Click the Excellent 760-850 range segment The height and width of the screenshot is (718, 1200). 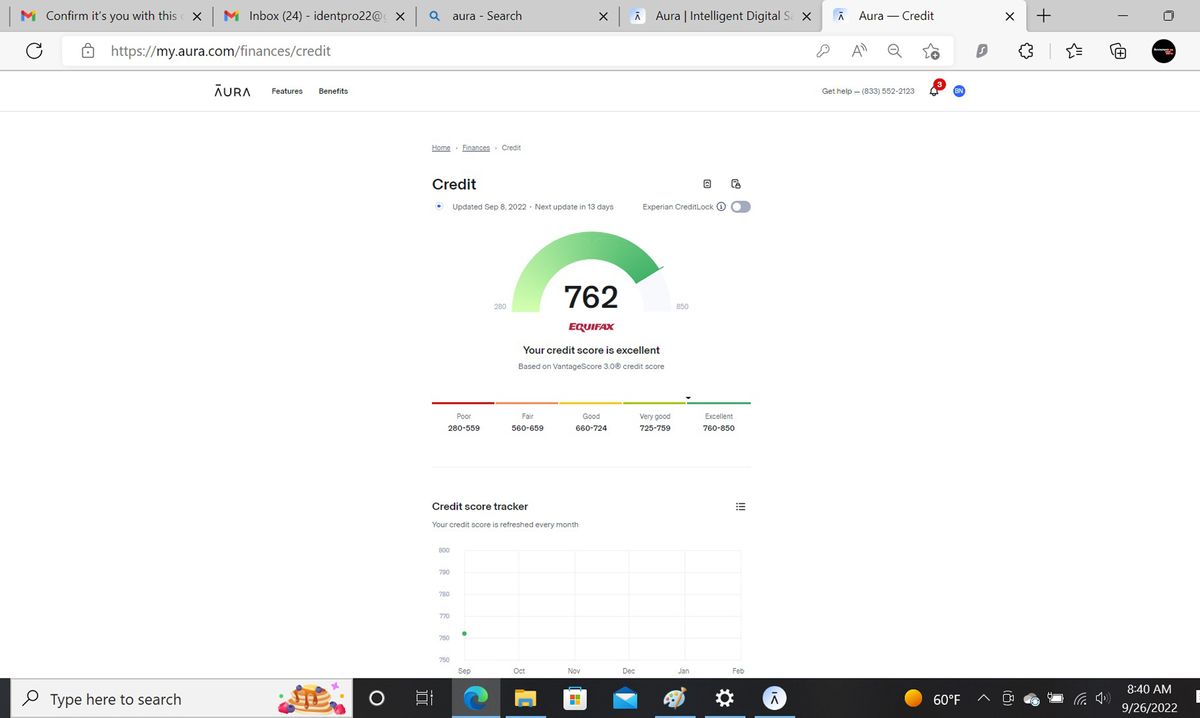point(719,418)
